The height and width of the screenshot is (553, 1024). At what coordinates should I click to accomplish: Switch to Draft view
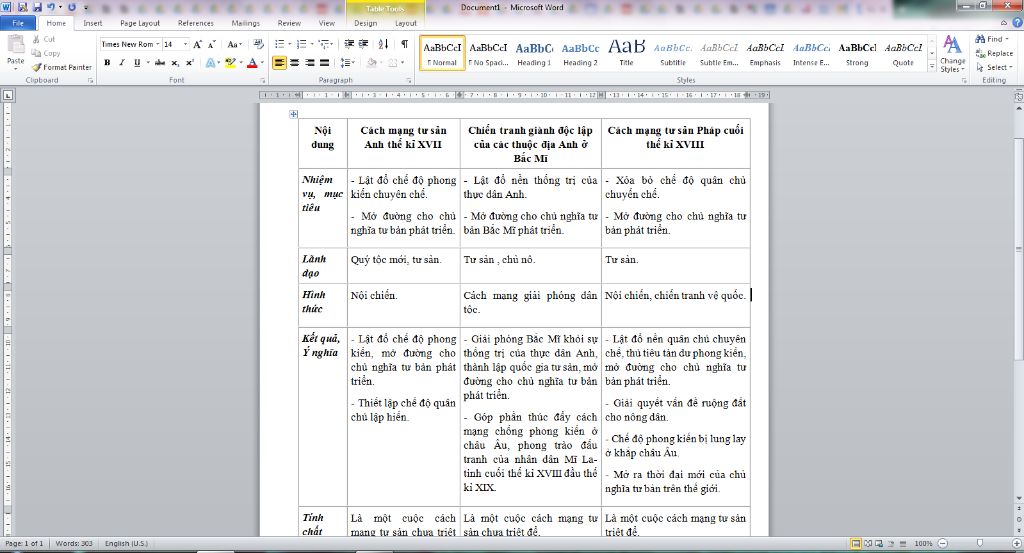[903, 543]
